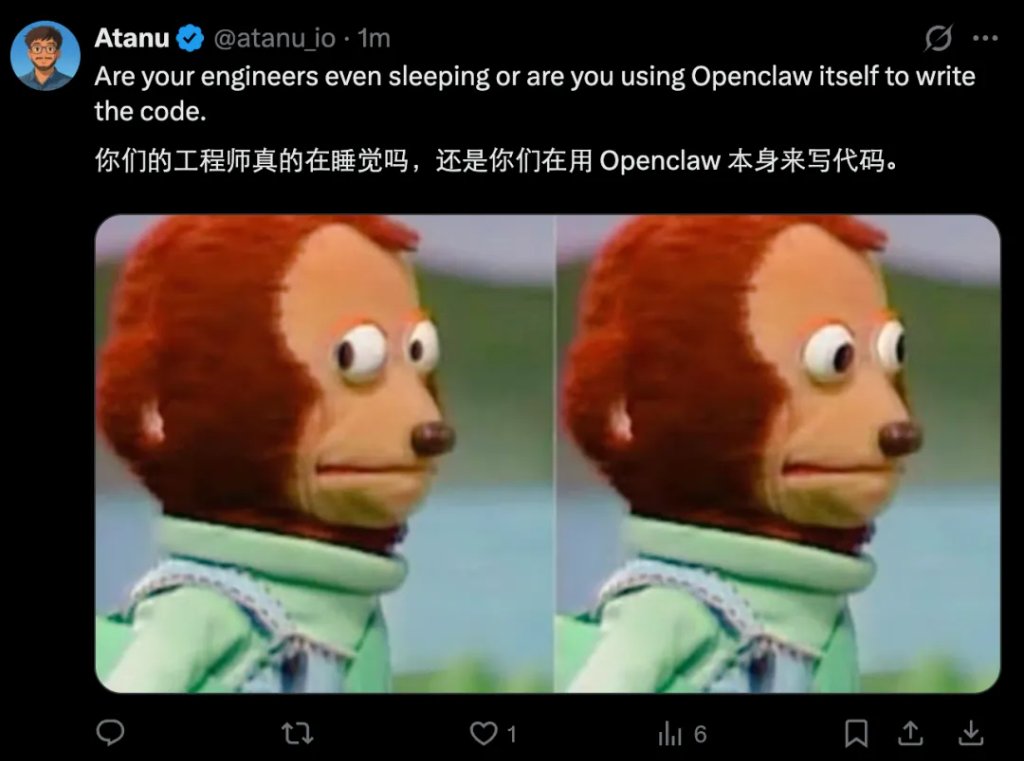This screenshot has width=1024, height=761.
Task: Click the English tweet text about Openclaw
Action: click(534, 94)
